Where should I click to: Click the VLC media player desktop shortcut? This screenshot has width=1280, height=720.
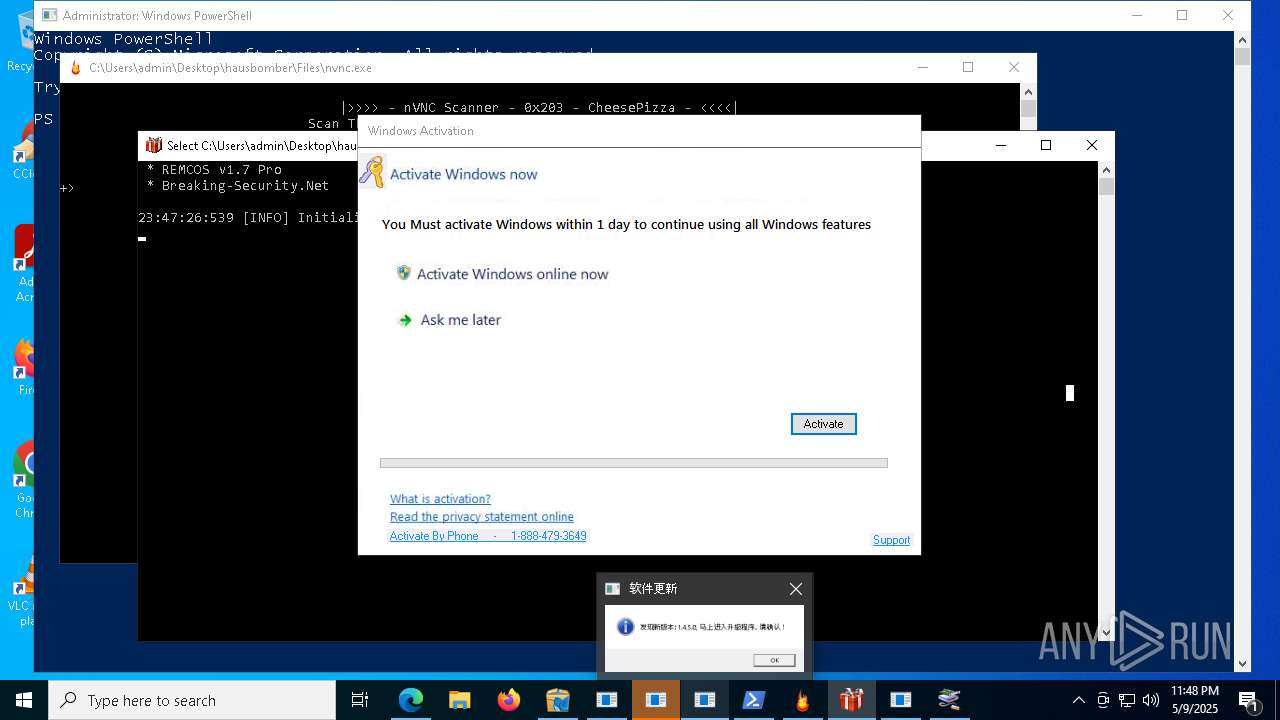[23, 590]
